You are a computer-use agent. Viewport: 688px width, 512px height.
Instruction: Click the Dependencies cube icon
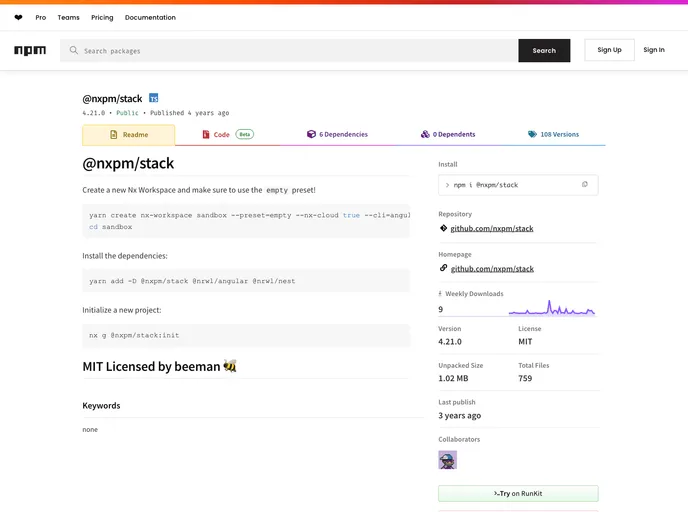tap(311, 134)
